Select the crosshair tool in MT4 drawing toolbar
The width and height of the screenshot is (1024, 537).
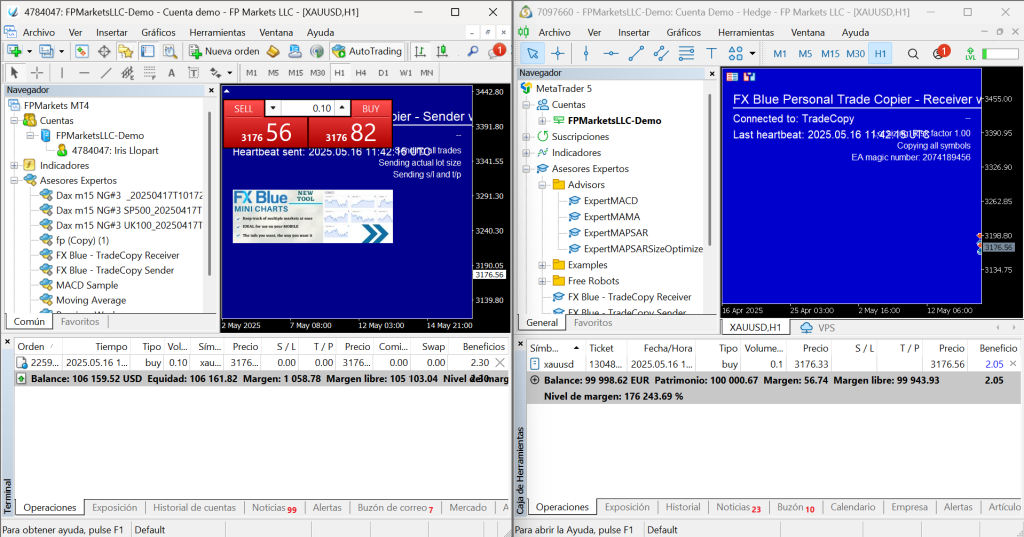(x=37, y=73)
